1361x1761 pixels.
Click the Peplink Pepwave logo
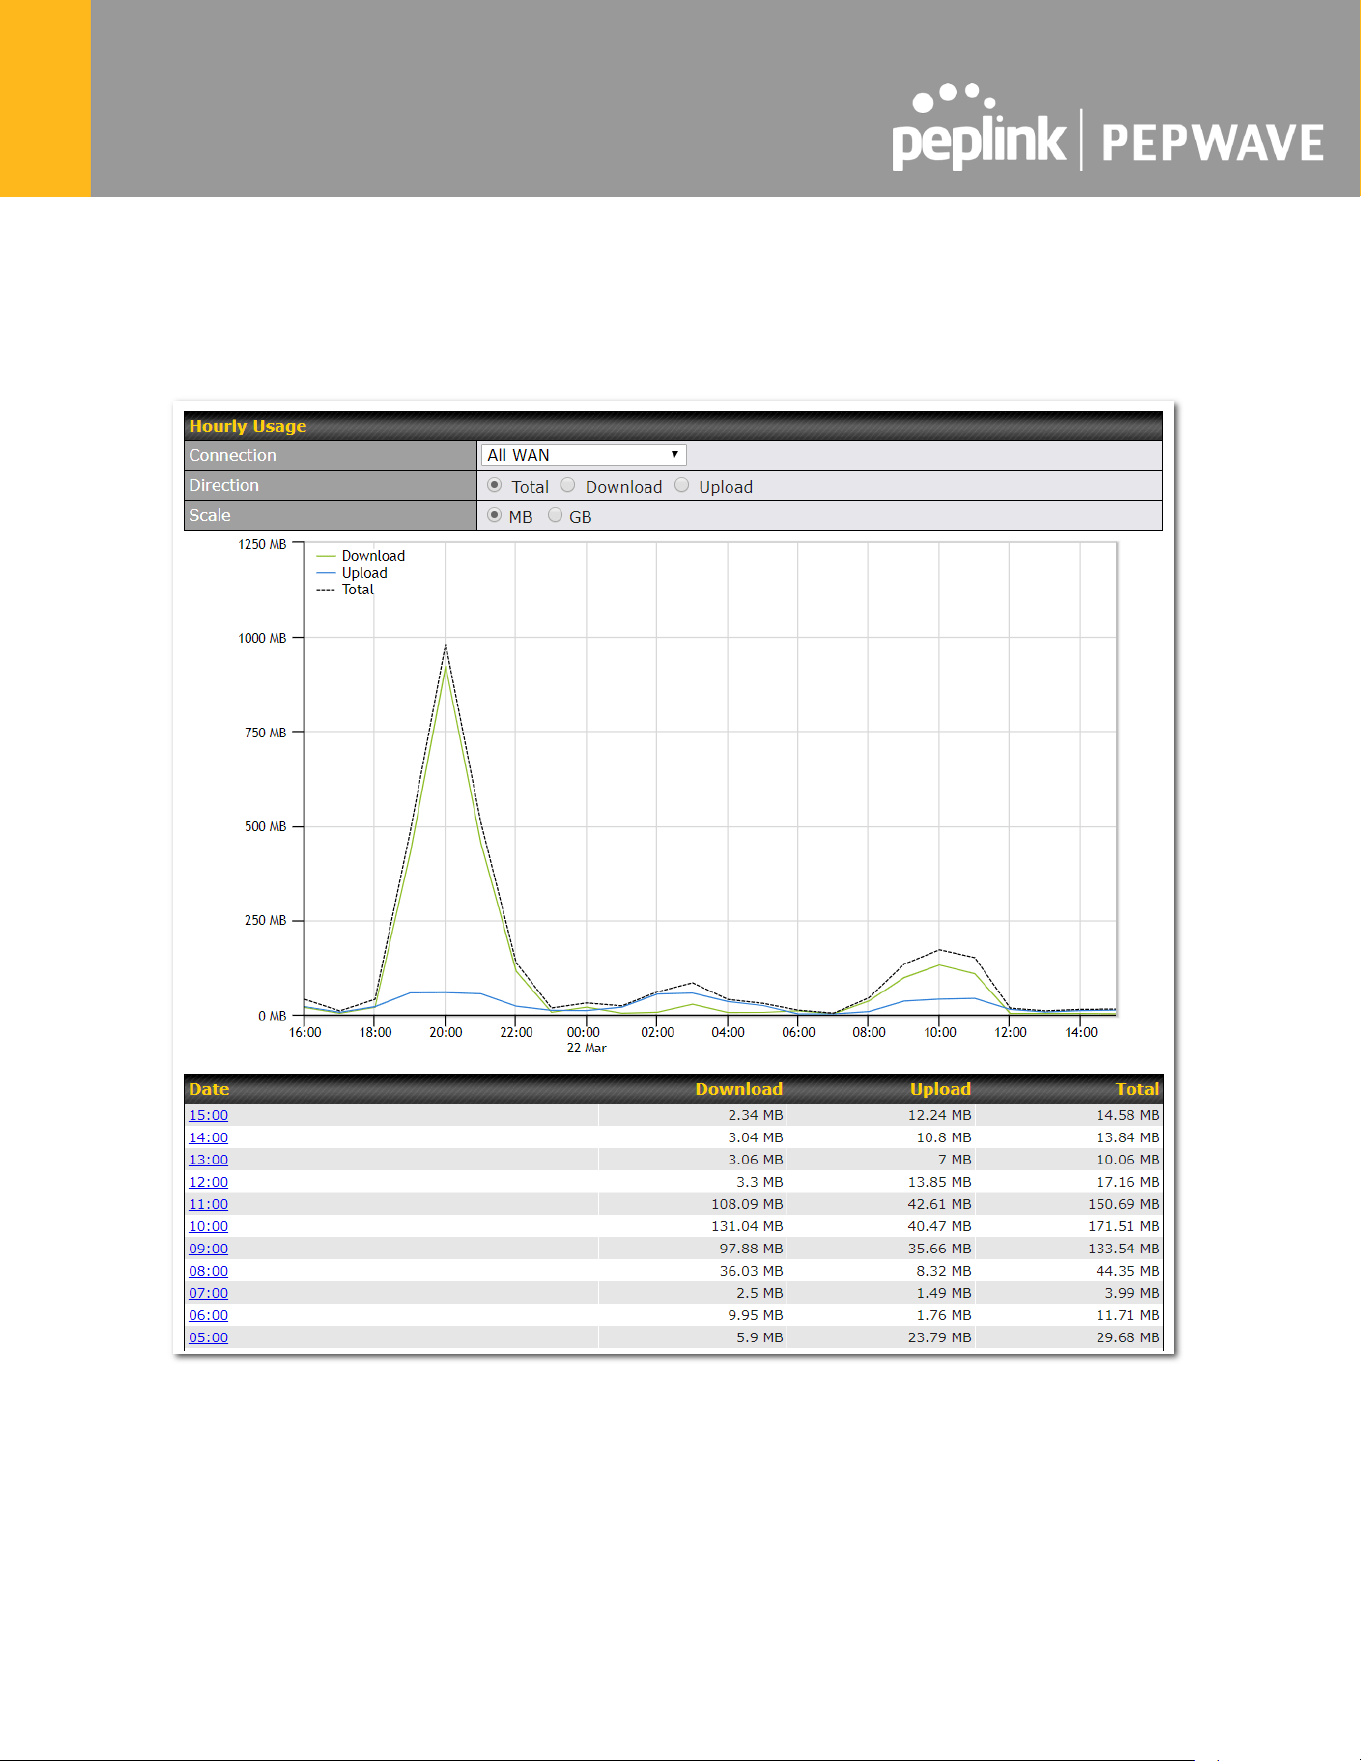click(1108, 128)
